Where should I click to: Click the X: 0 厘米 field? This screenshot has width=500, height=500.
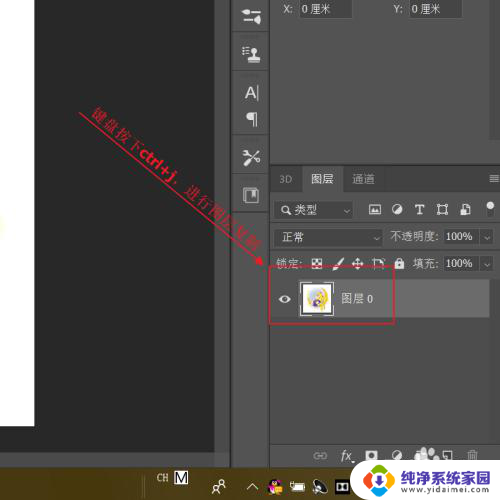[326, 9]
